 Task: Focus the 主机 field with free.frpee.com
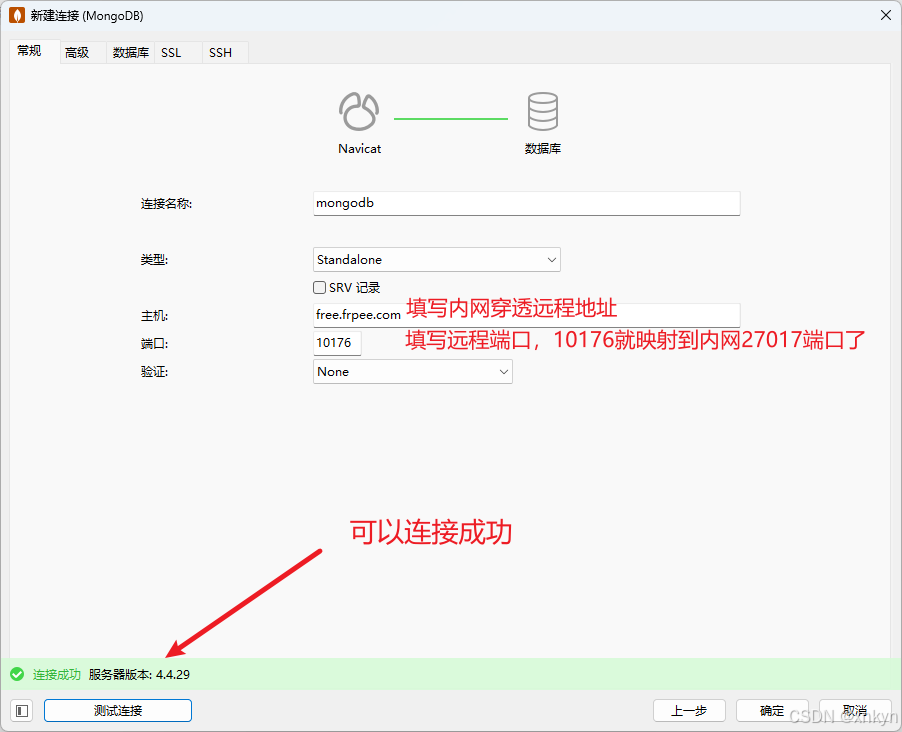[x=526, y=315]
